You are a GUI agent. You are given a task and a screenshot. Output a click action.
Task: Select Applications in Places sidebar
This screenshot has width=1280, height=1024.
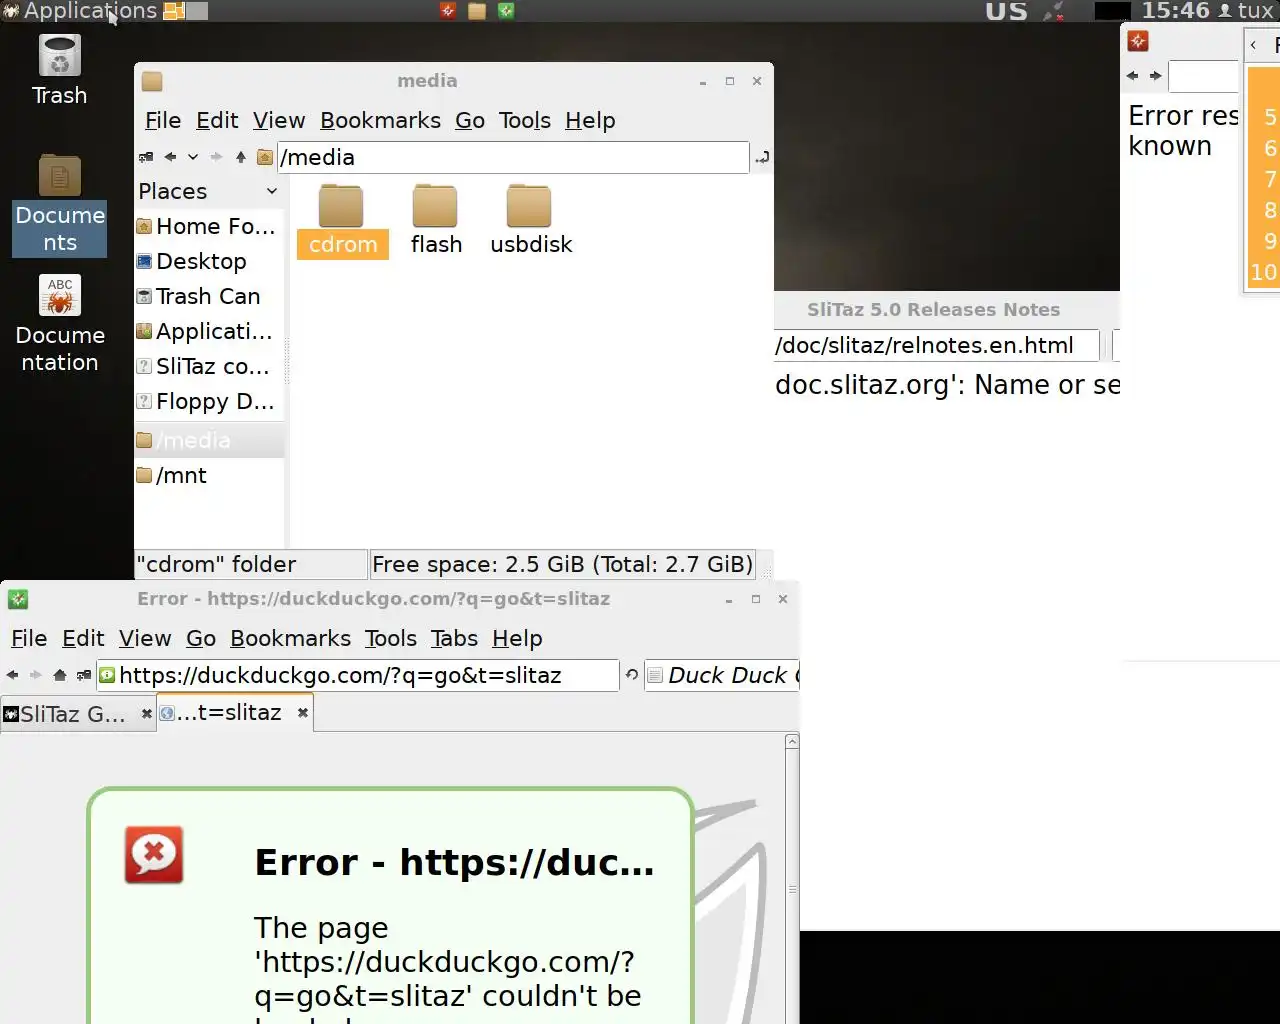(x=207, y=331)
